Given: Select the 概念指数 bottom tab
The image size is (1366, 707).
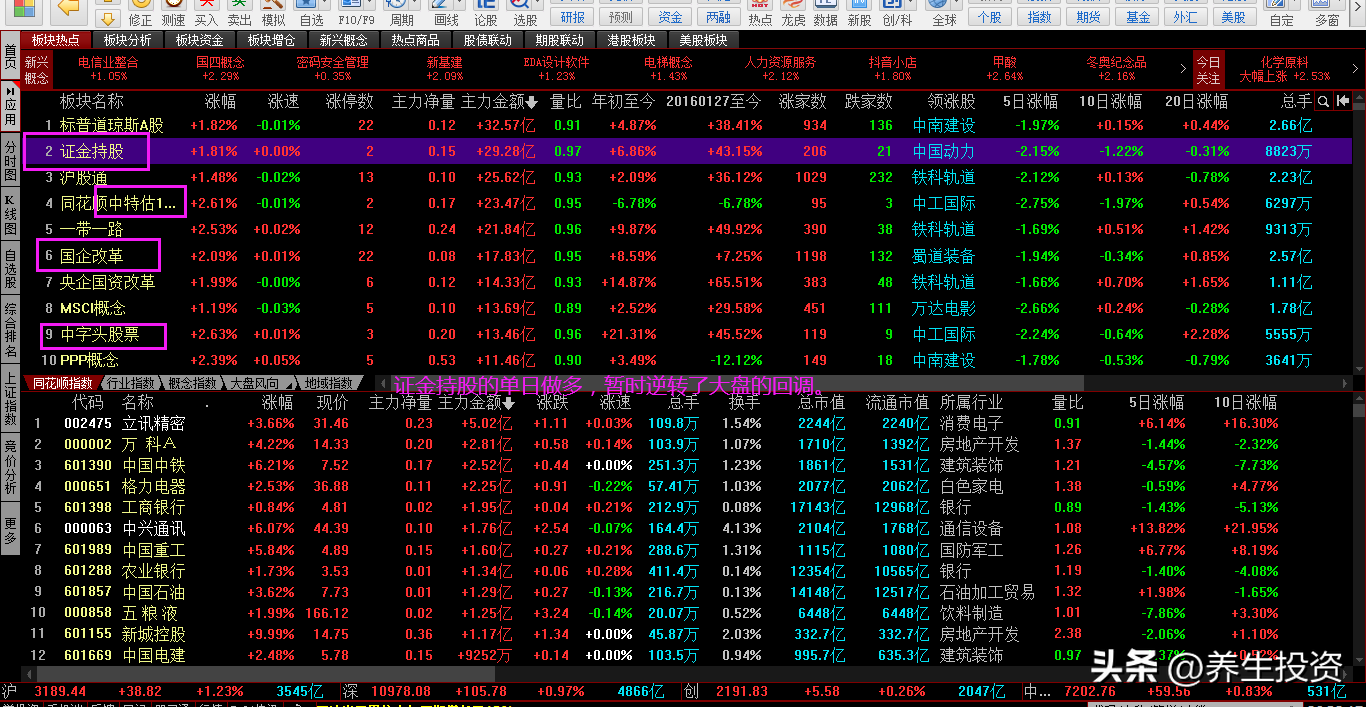Looking at the screenshot, I should tap(193, 383).
